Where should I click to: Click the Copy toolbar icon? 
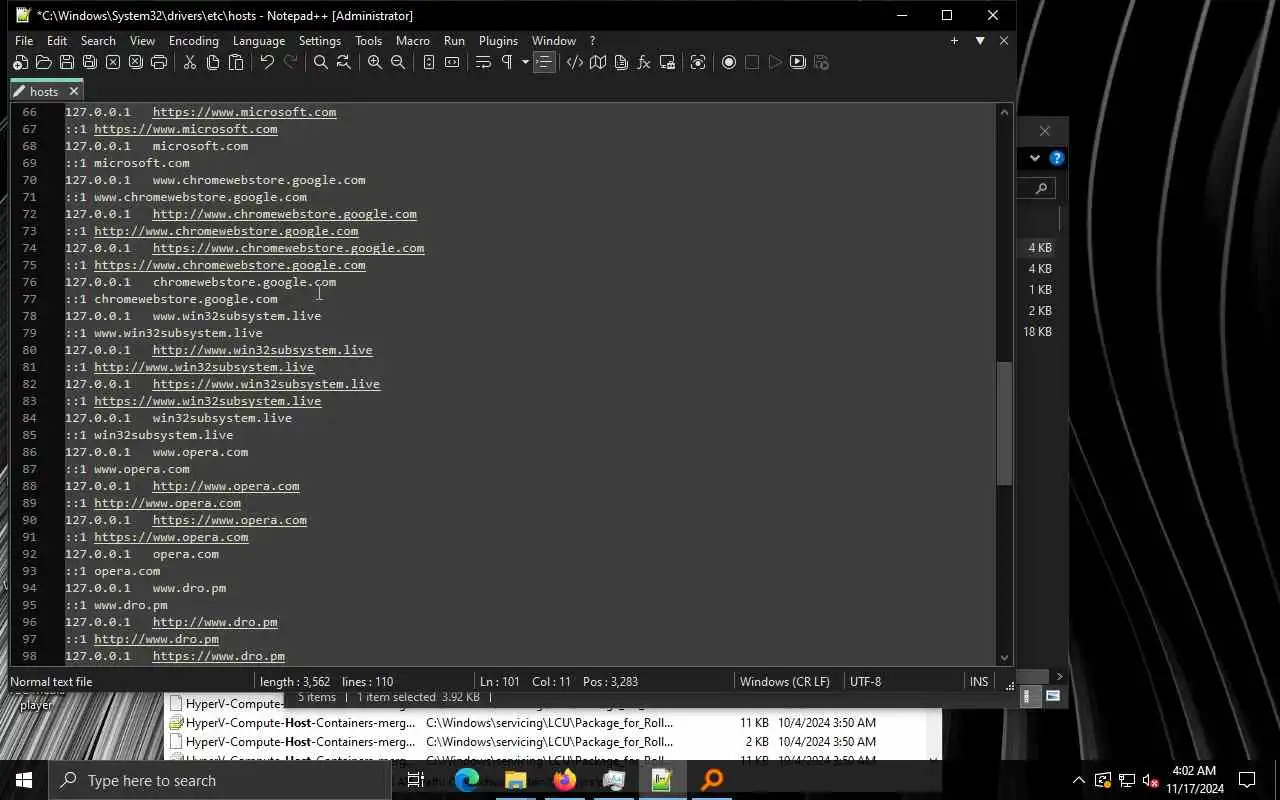[212, 62]
